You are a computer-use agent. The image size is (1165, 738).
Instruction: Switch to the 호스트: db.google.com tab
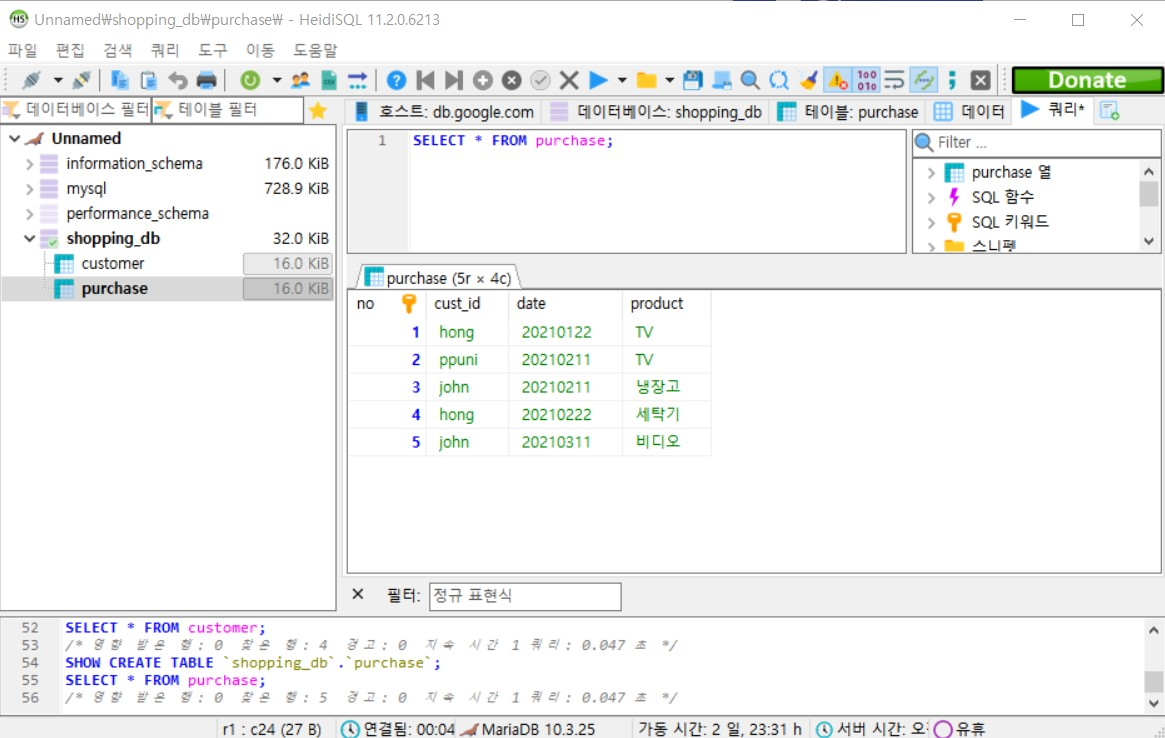pyautogui.click(x=444, y=111)
